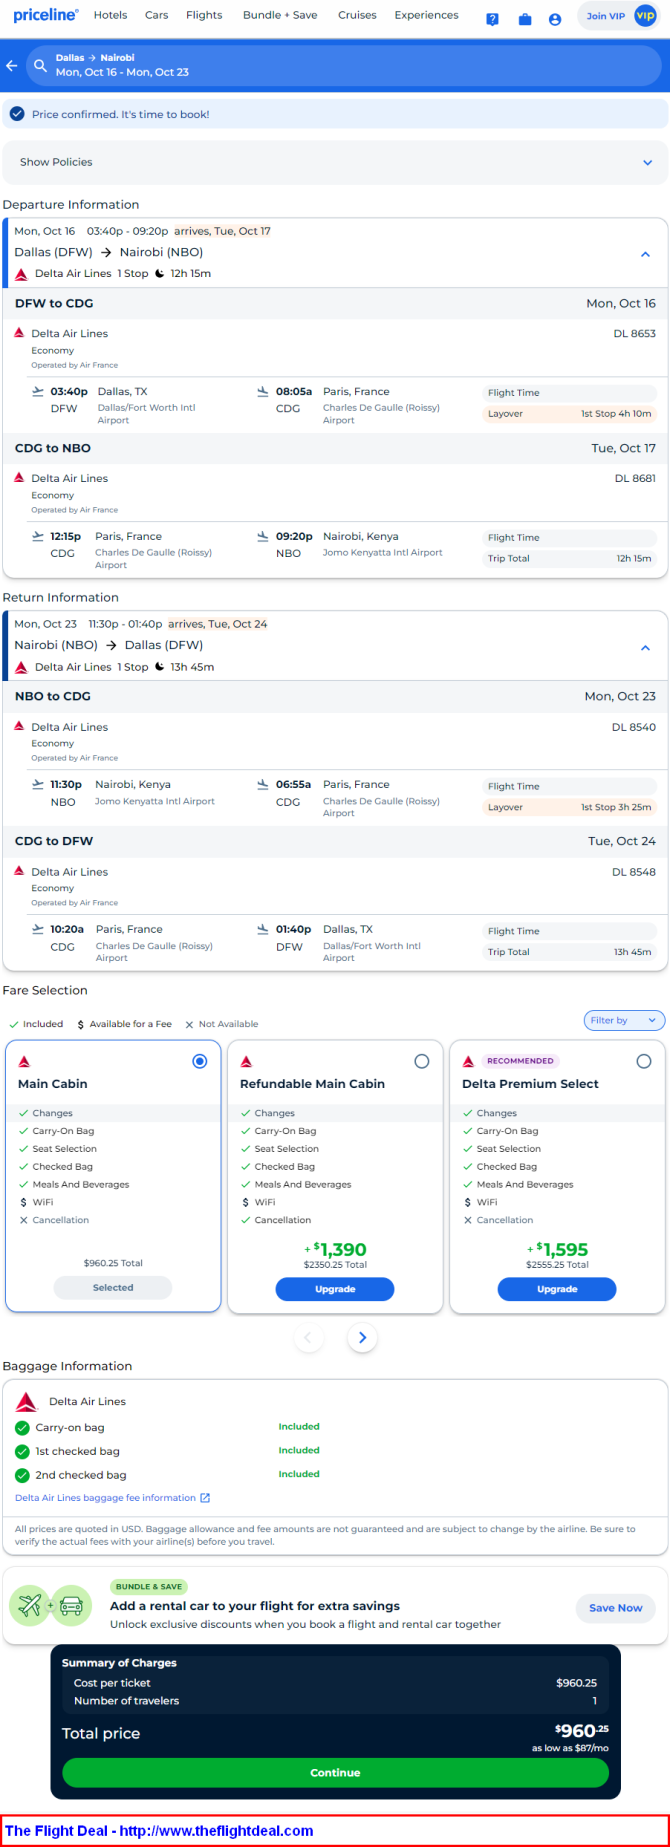Click the $2555.25 Total text
670x1847 pixels.
[x=557, y=1265]
